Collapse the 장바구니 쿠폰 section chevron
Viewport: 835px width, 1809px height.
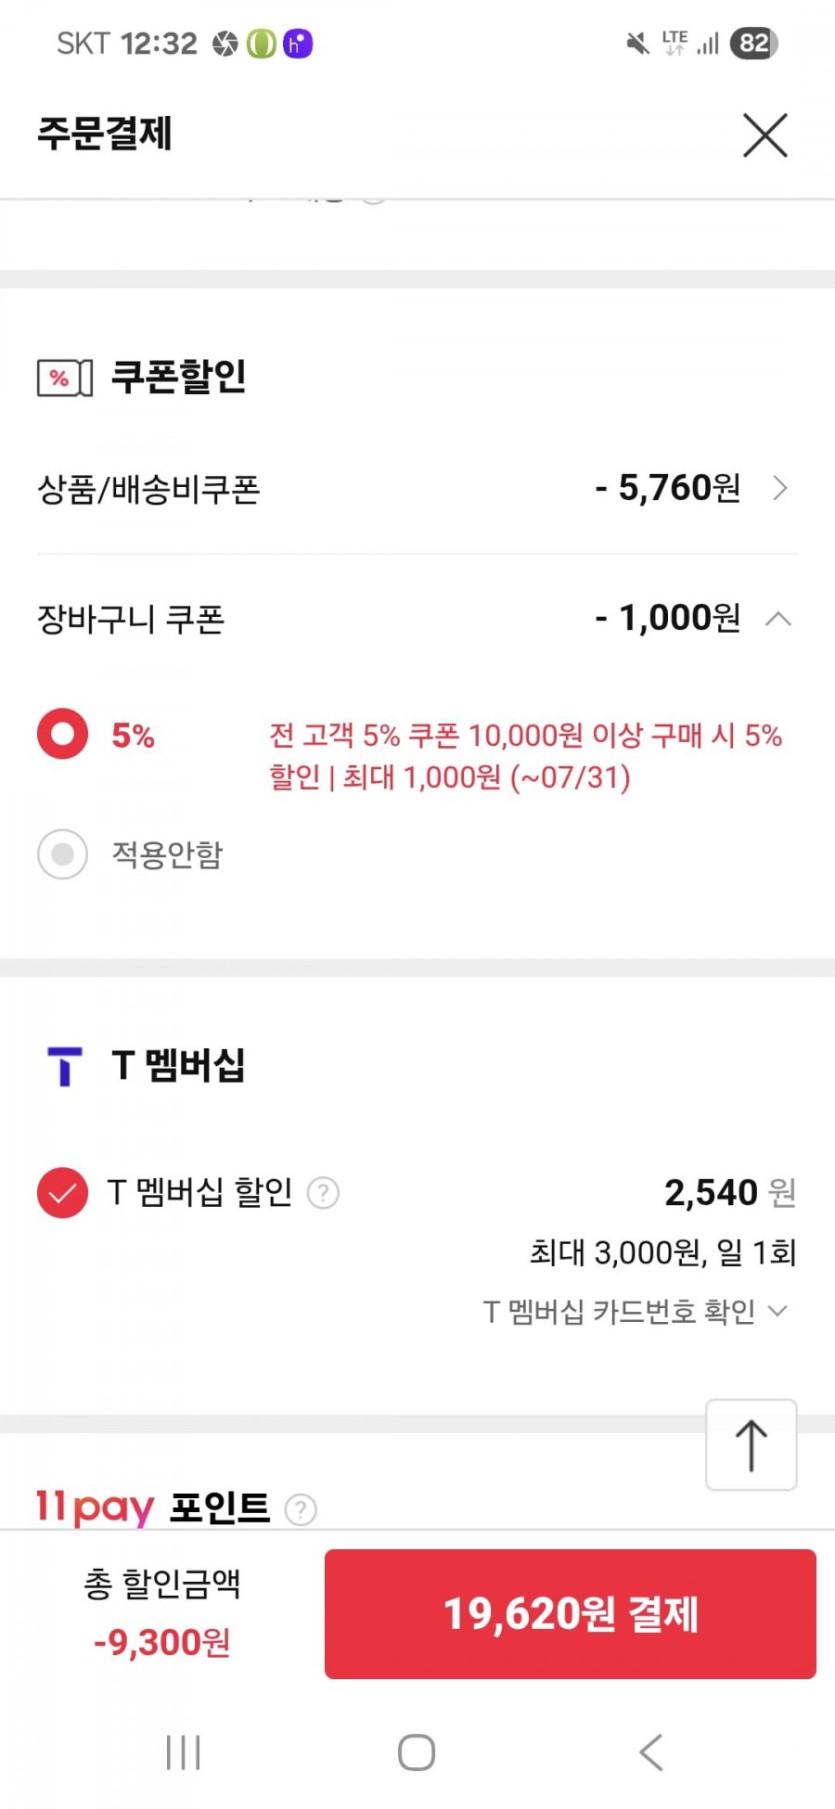click(x=778, y=619)
